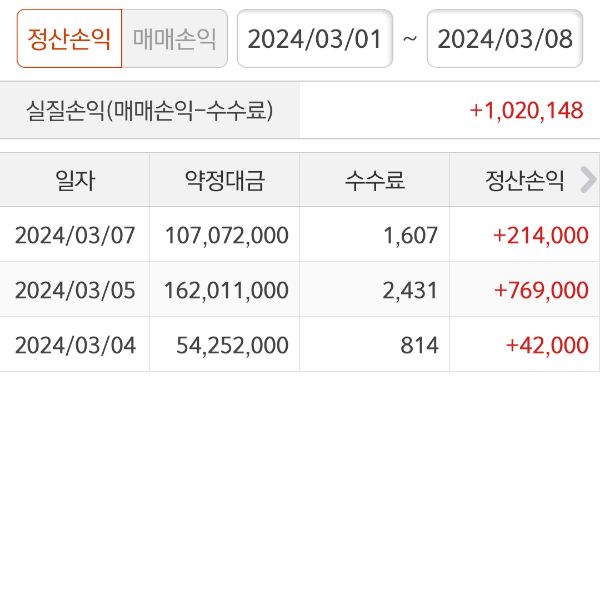Select the 2024/03/07 date row
Image resolution: width=600 pixels, height=600 pixels.
[75, 235]
